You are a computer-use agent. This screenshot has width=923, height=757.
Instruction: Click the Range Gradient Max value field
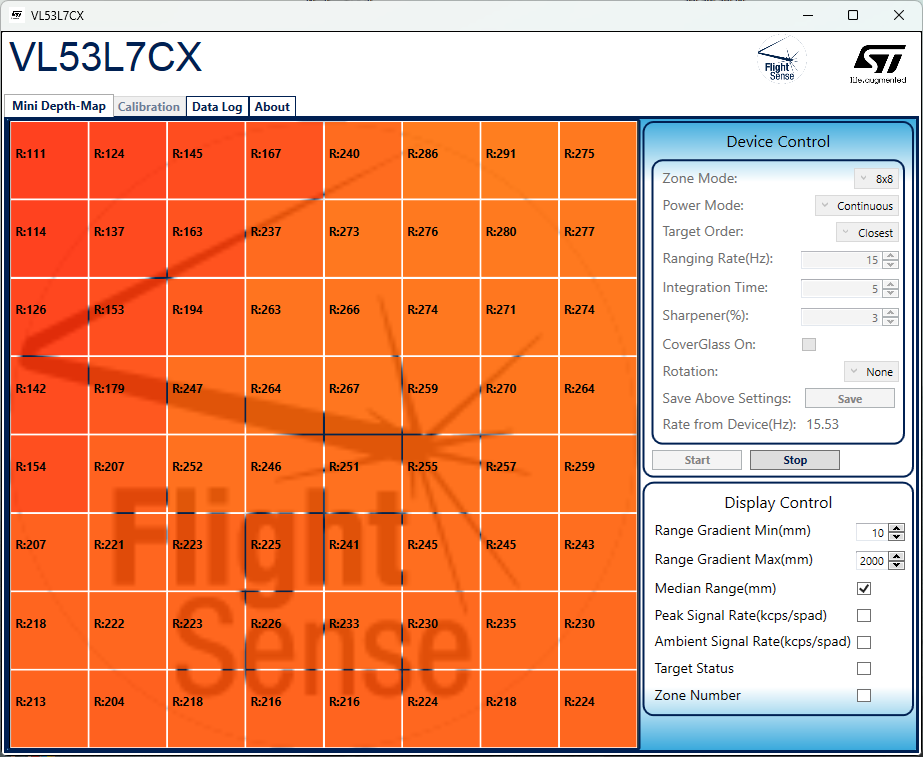point(871,560)
